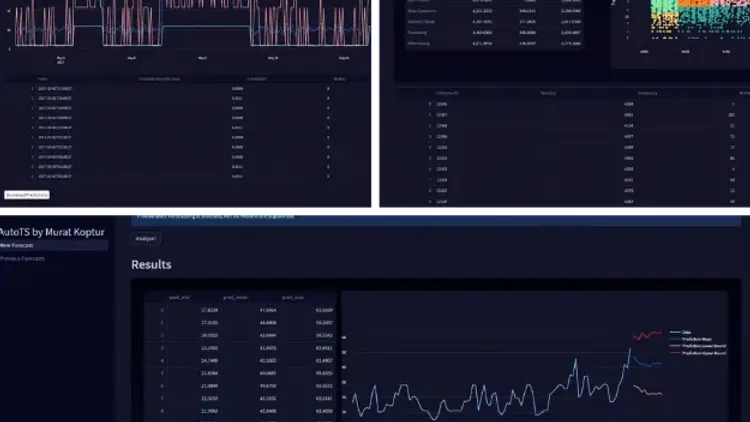Image resolution: width=750 pixels, height=422 pixels.
Task: Click the Recency column header
Action: 548,93
